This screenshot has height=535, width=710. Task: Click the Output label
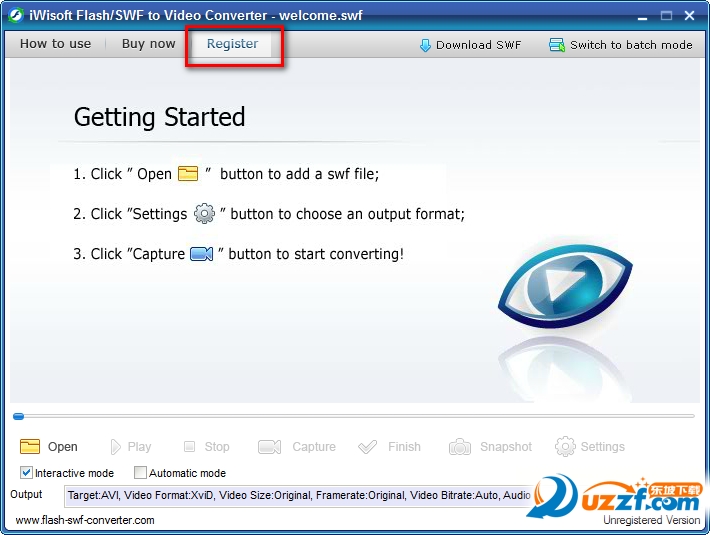[26, 494]
